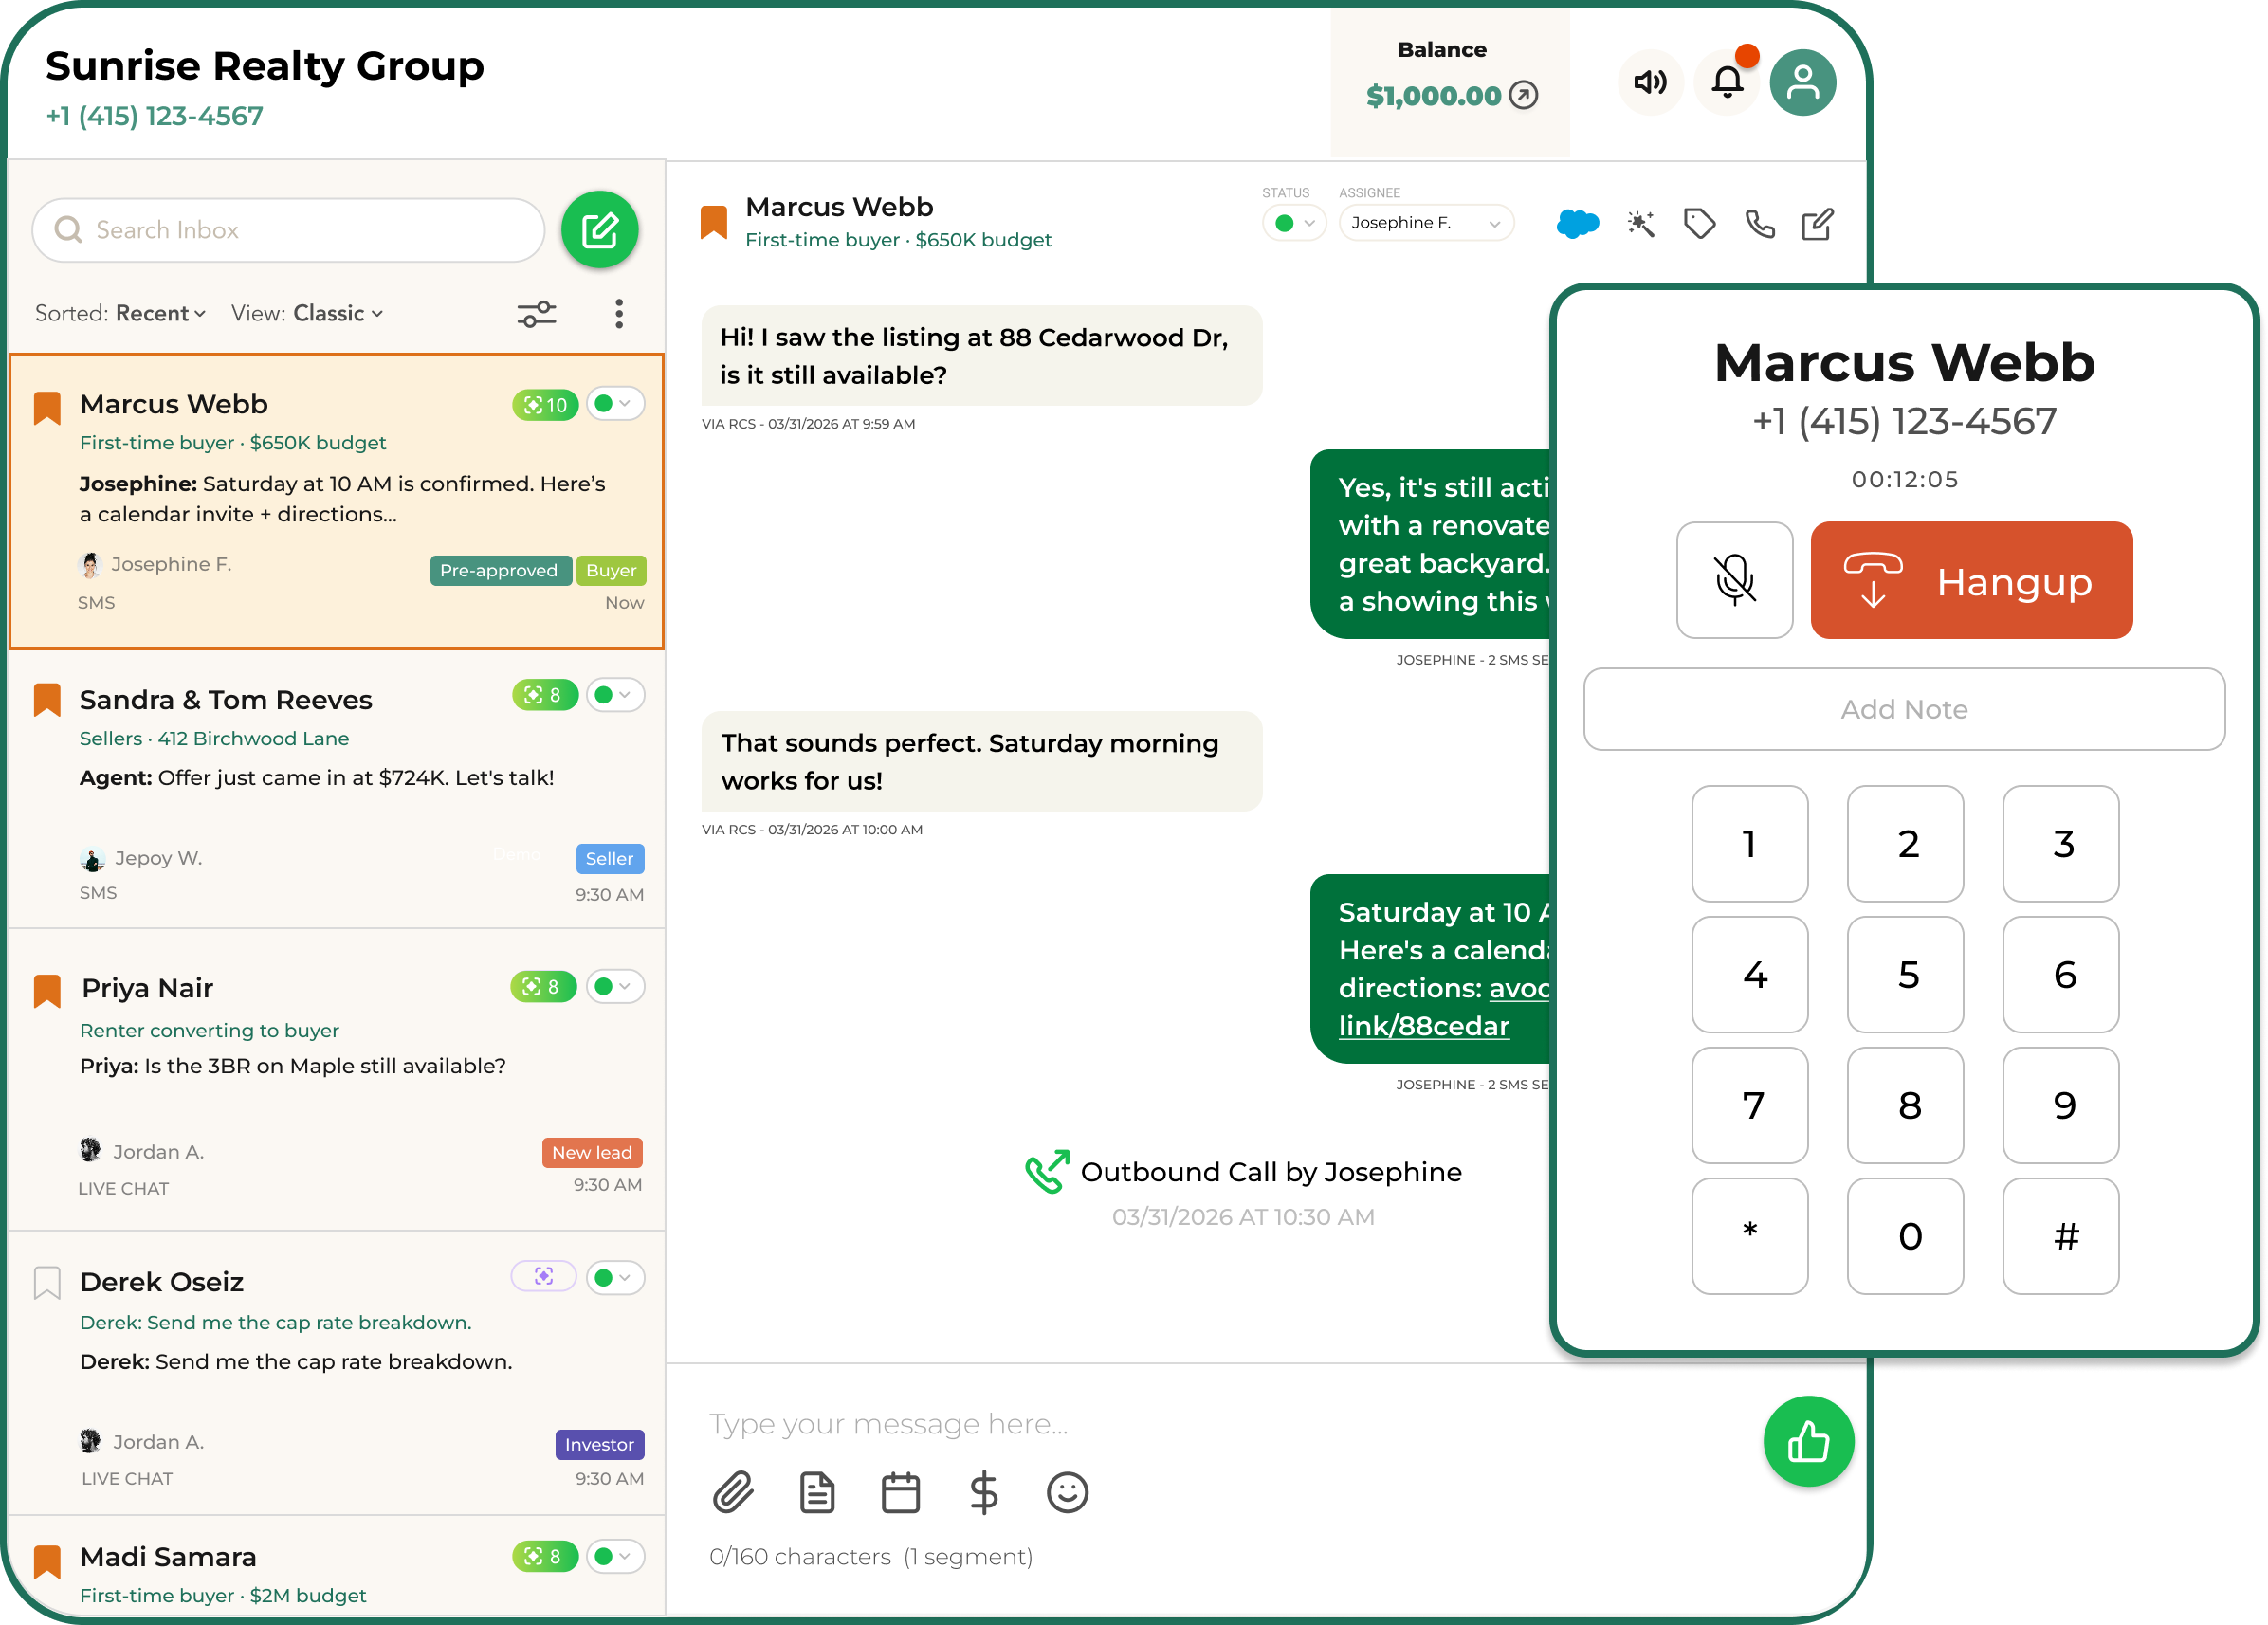
Task: Click the New lead tag on Priya Nair
Action: pos(592,1152)
